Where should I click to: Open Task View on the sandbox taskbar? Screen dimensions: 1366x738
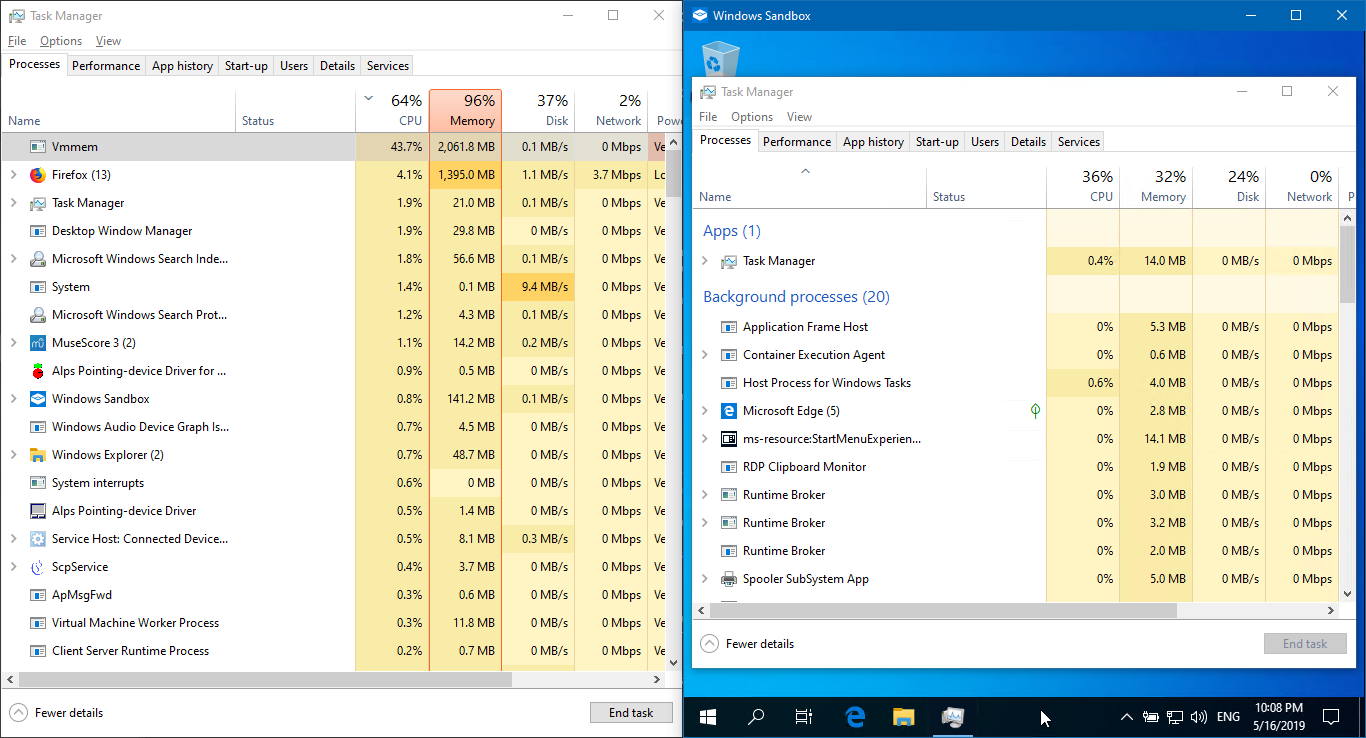[x=803, y=717]
